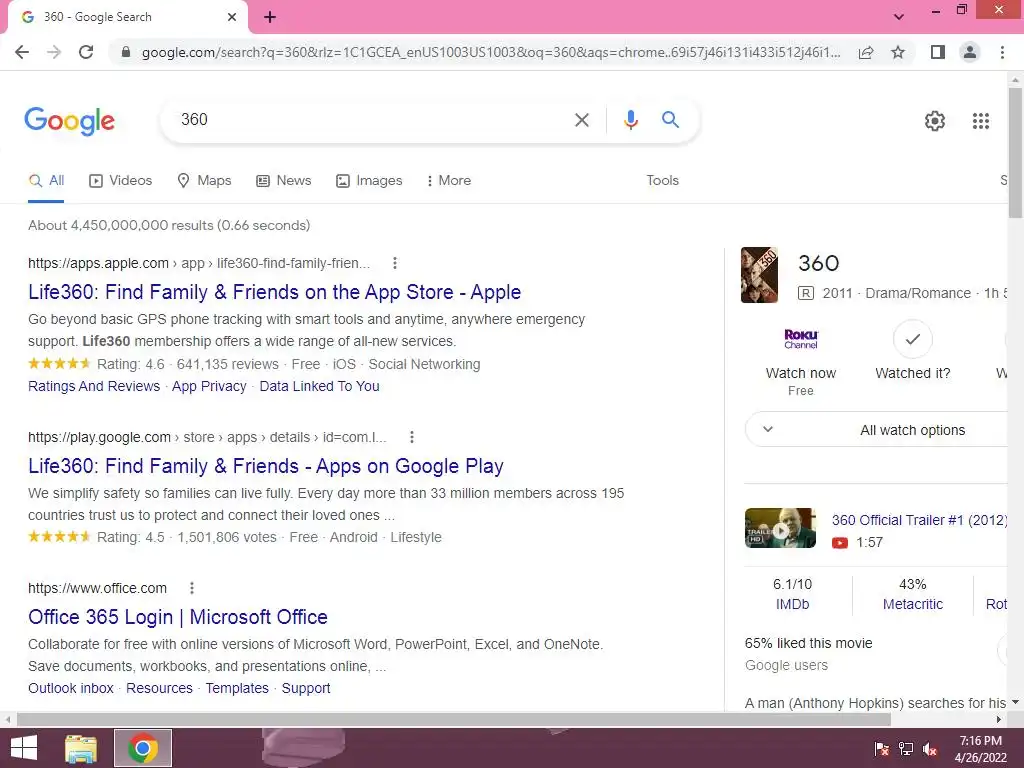This screenshot has height=768, width=1024.
Task: Open options for the play.google.com result
Action: click(411, 437)
